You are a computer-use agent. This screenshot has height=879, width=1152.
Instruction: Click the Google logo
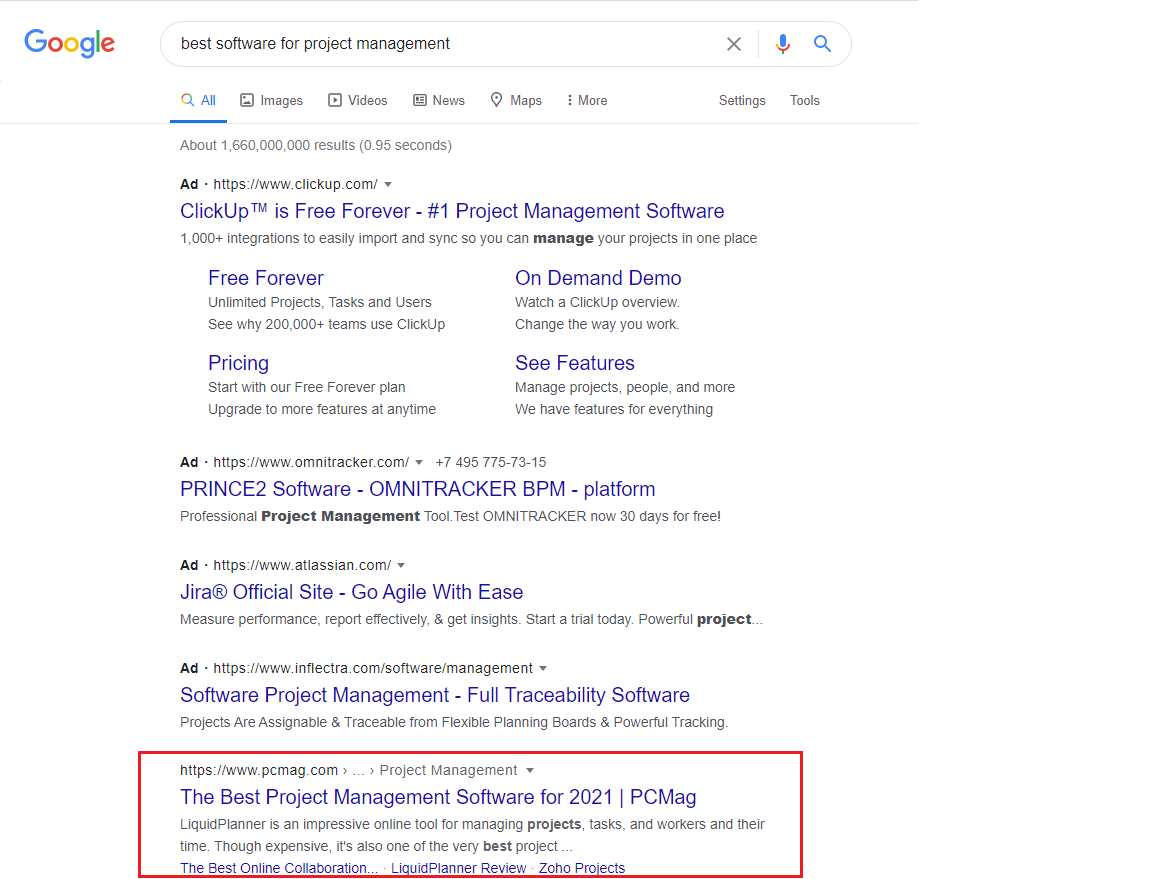pyautogui.click(x=70, y=43)
